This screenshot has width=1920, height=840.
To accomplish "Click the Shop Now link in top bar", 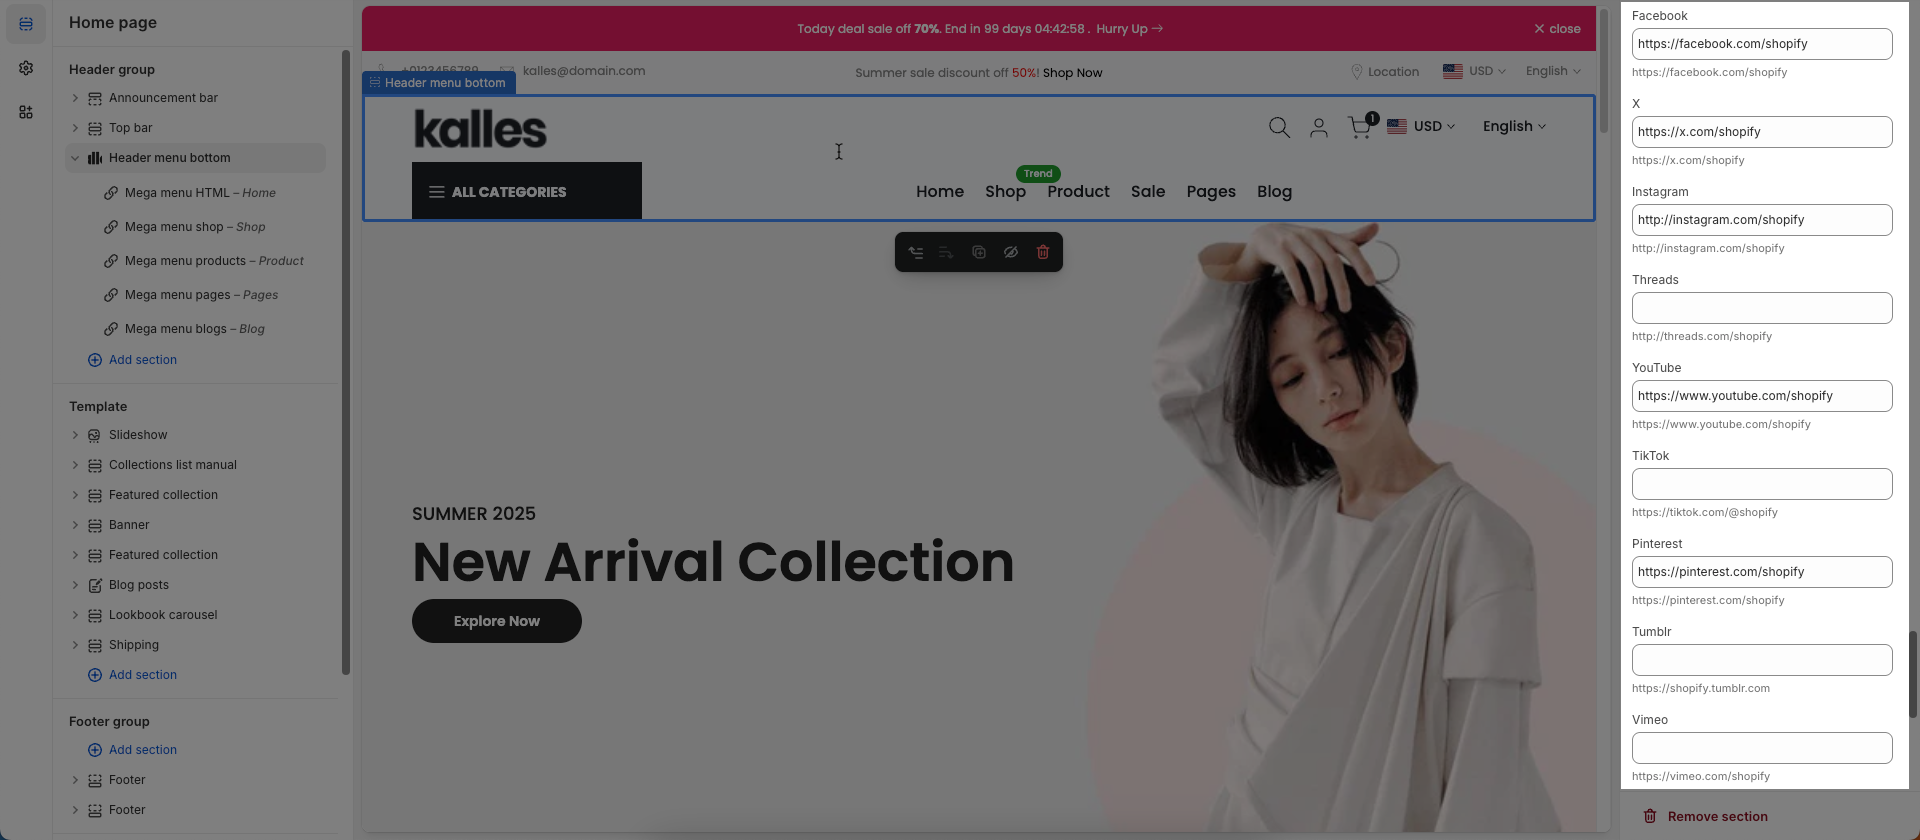I will coord(1072,73).
